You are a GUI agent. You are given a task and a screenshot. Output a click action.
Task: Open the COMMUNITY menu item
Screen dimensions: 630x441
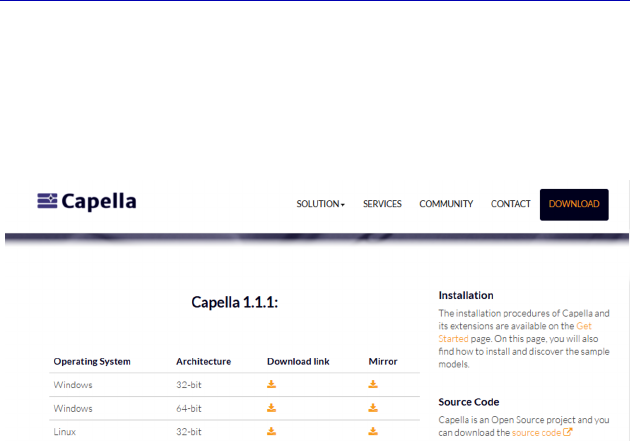pos(446,204)
